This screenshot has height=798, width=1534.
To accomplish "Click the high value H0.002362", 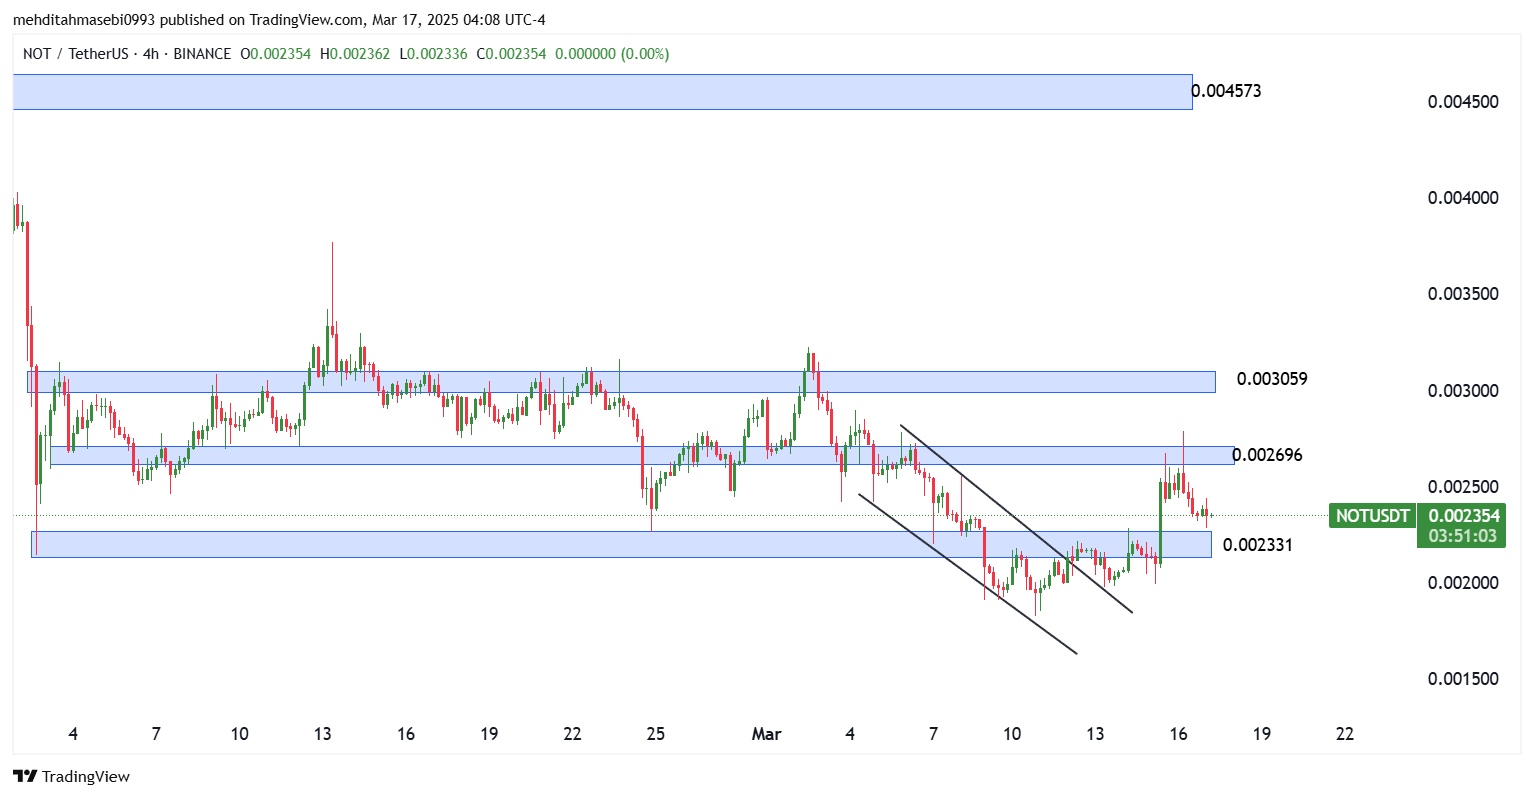I will (x=355, y=54).
